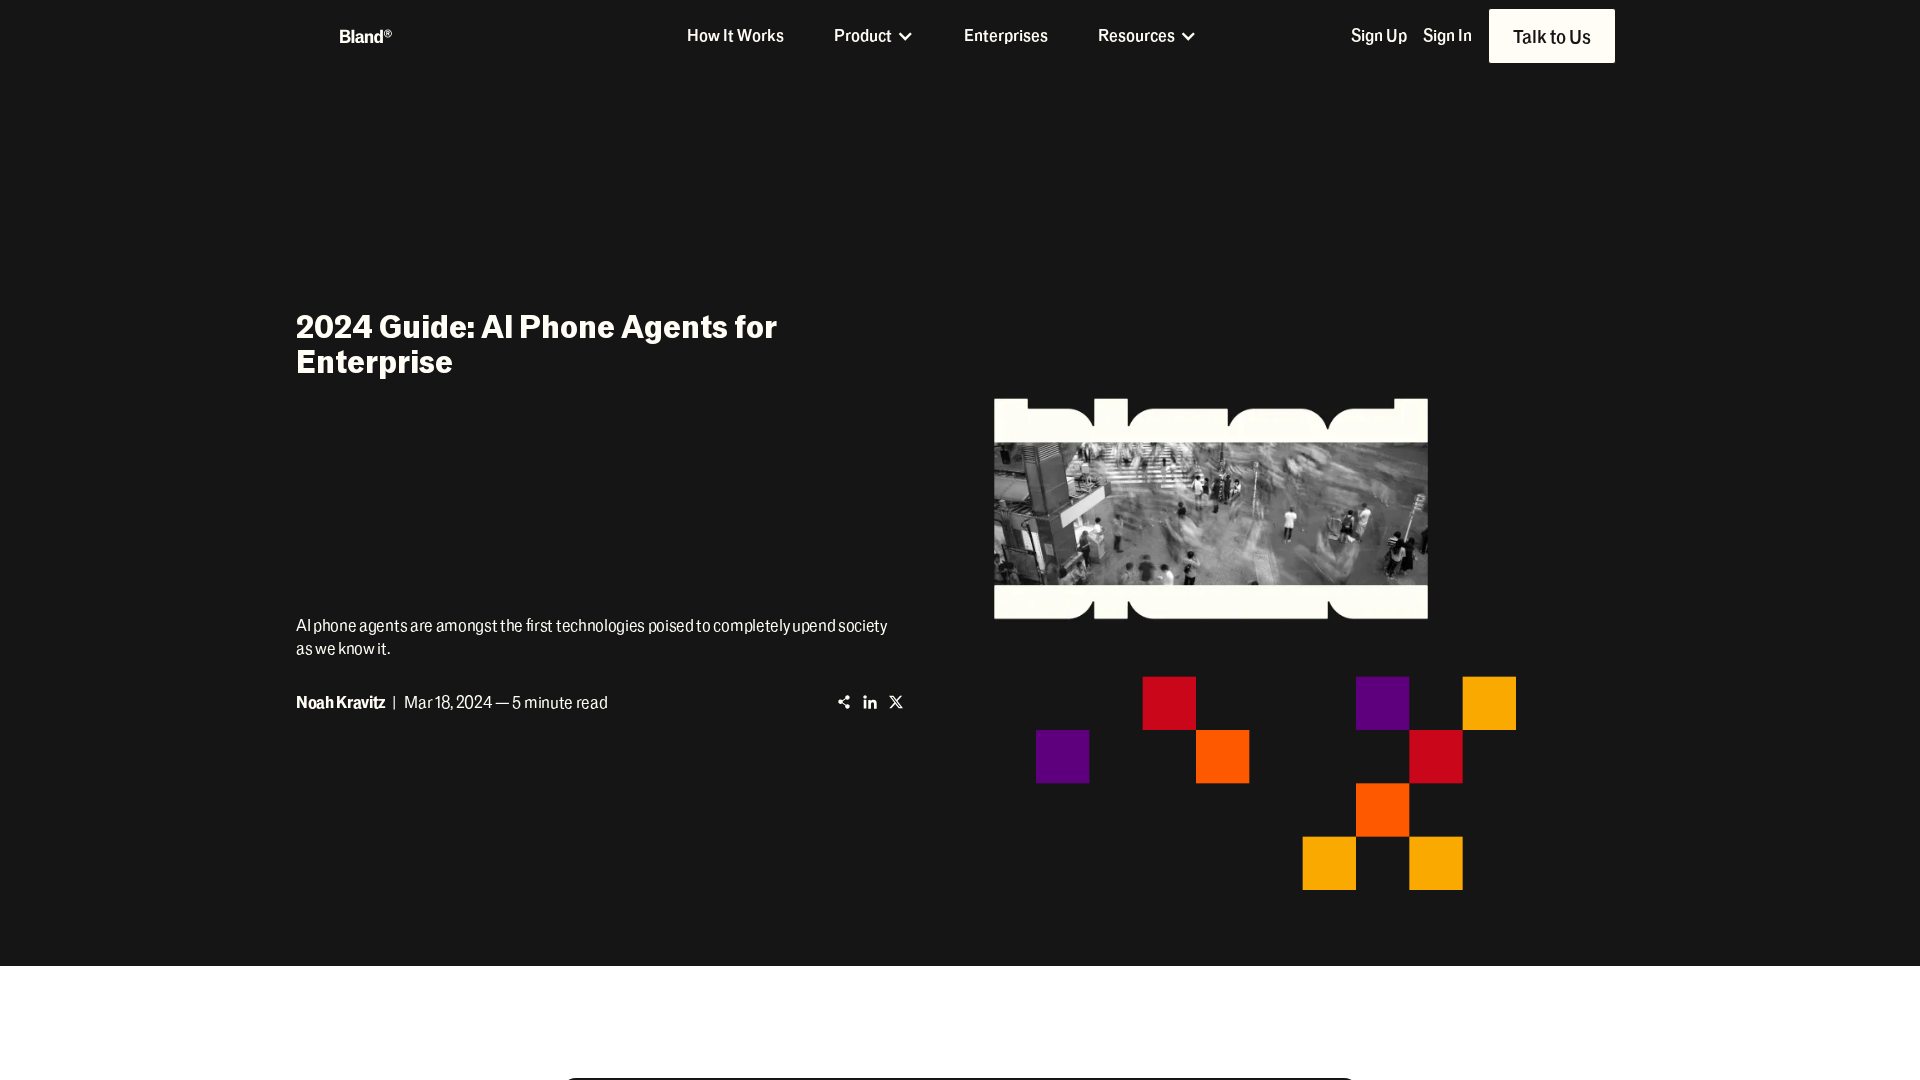Click author name Noah Kravitz

(340, 703)
